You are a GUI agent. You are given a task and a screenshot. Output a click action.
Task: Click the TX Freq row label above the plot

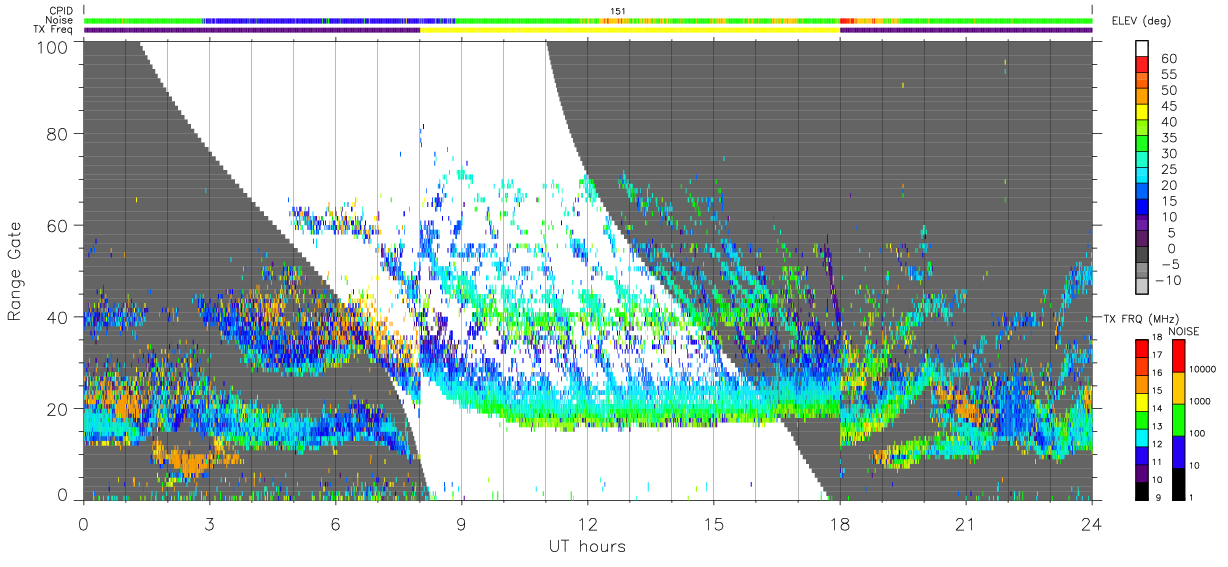click(x=53, y=30)
